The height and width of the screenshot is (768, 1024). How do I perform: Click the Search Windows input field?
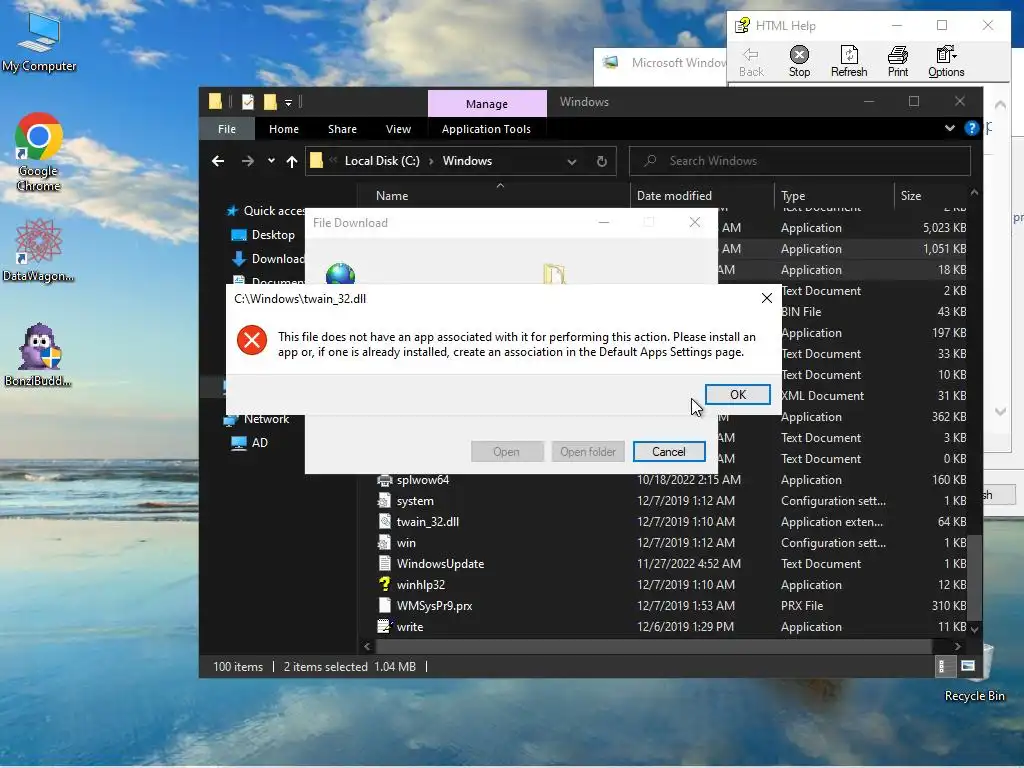(x=799, y=161)
